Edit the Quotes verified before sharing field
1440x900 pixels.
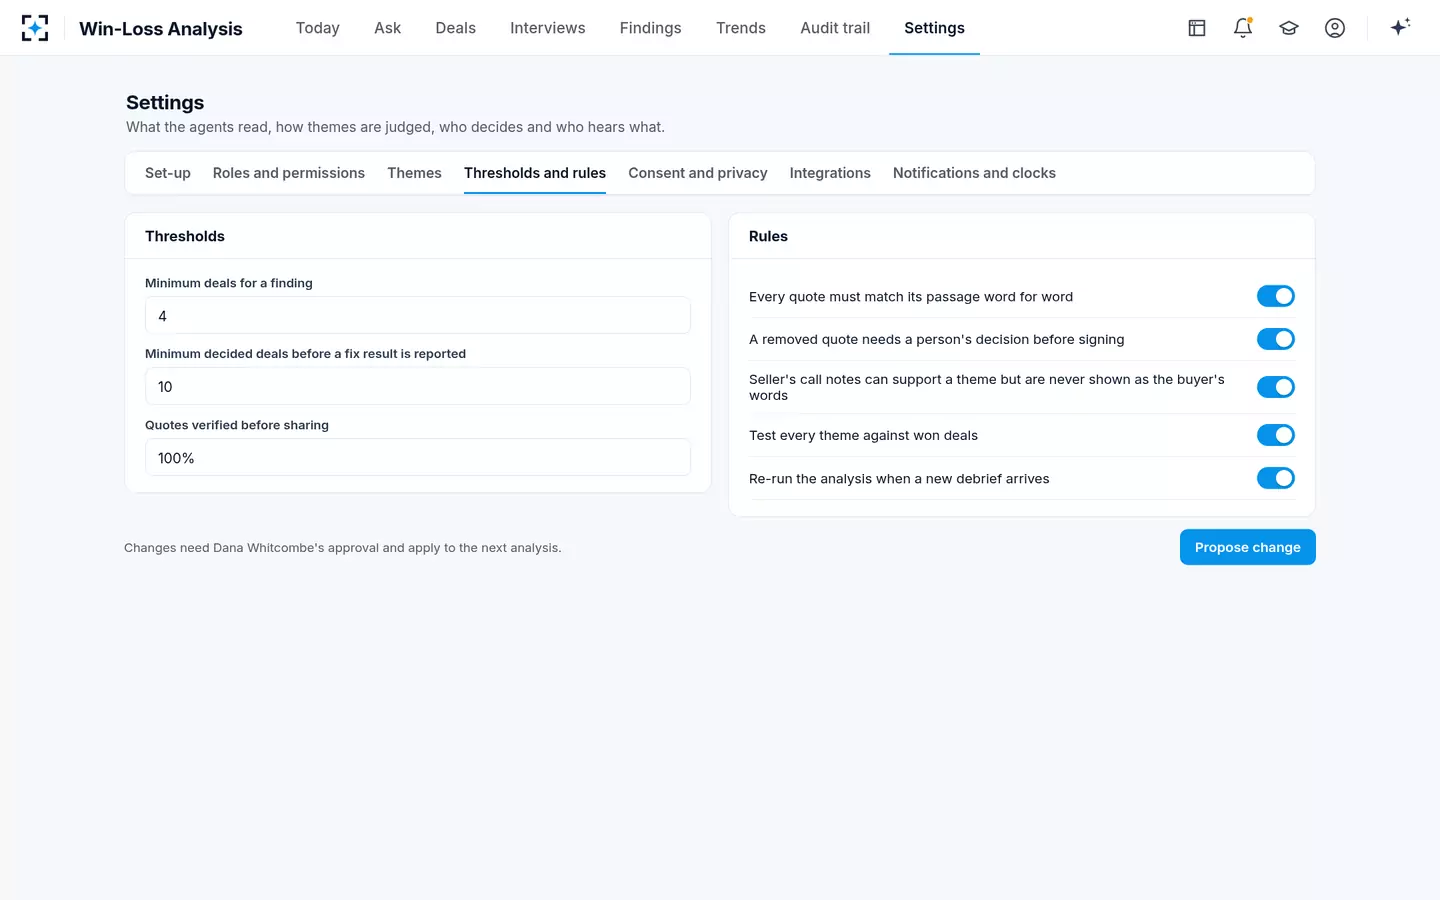point(418,457)
